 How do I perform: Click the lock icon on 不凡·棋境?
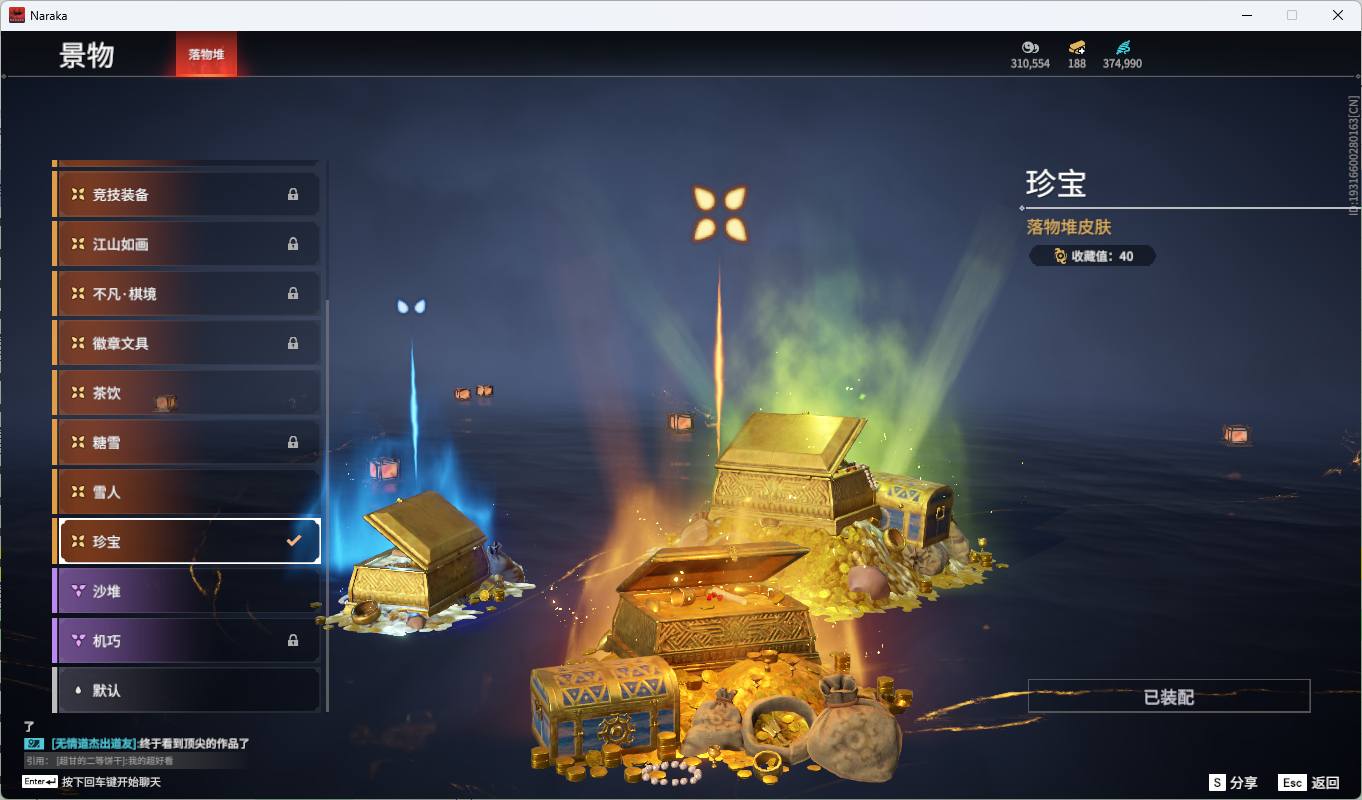tap(293, 293)
